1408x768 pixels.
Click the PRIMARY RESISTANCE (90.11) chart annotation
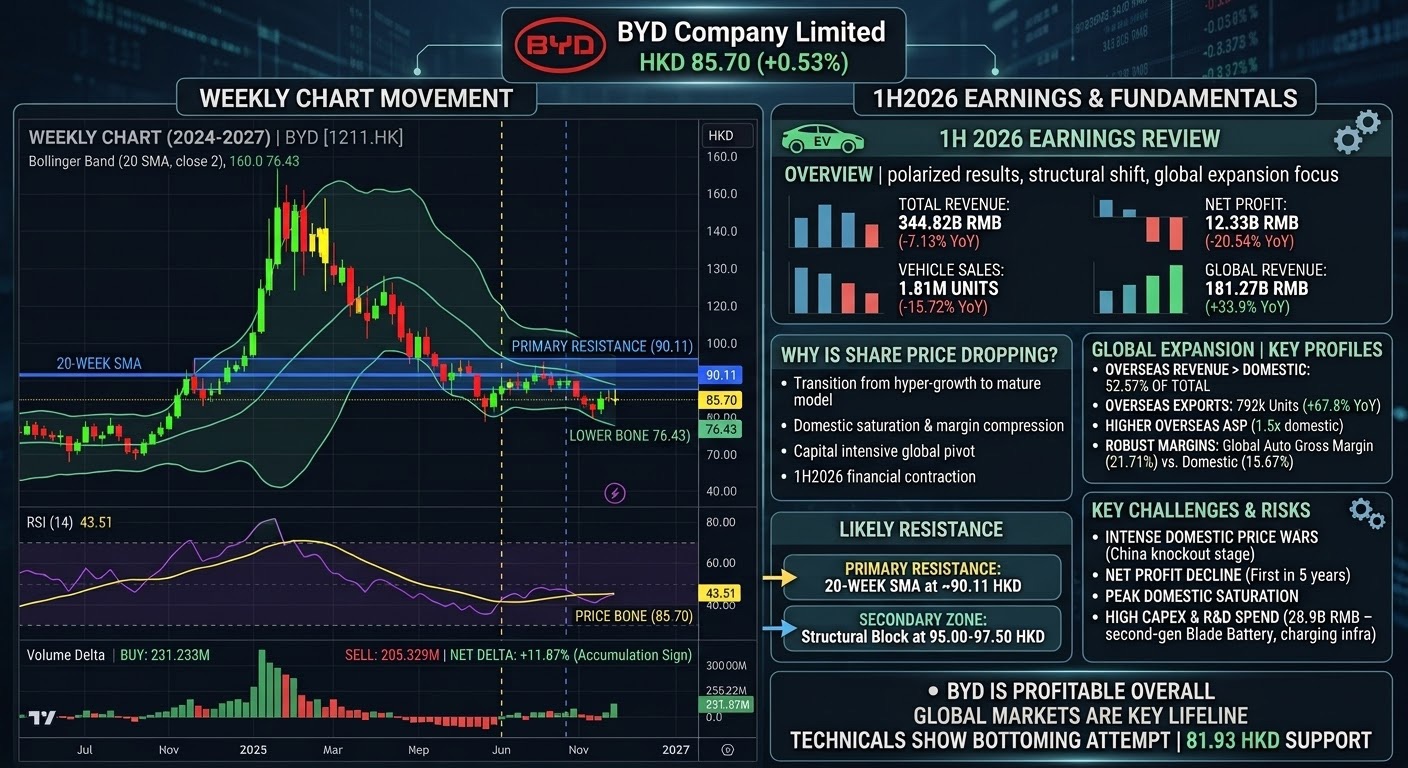[x=602, y=346]
